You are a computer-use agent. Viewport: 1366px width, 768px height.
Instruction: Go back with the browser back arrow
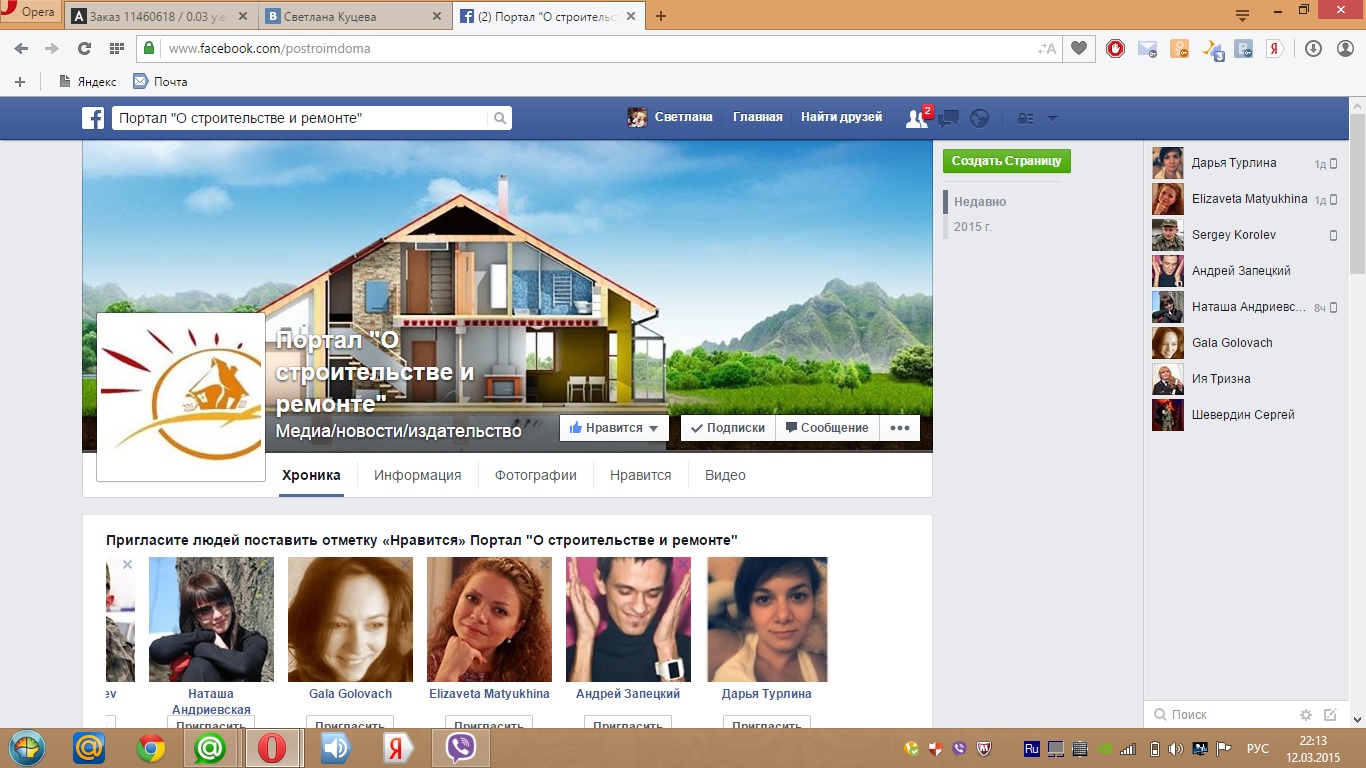21,48
